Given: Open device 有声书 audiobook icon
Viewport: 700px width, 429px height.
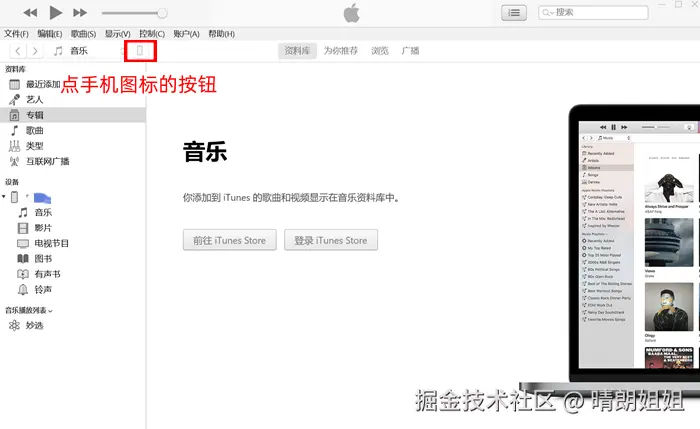Looking at the screenshot, I should [x=23, y=274].
